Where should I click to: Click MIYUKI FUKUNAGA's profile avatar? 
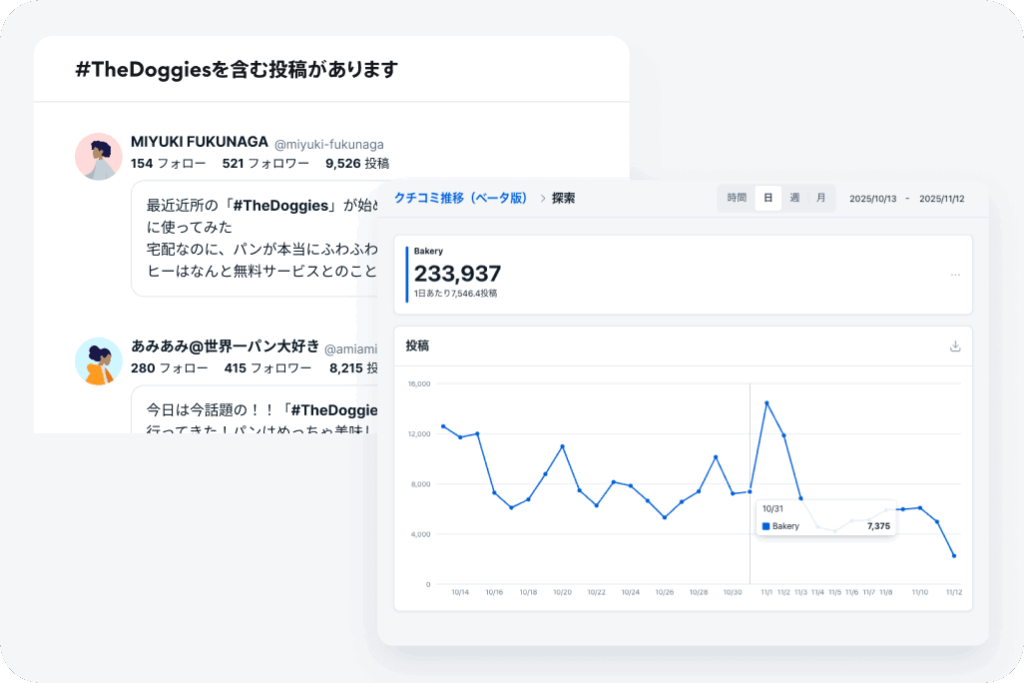[x=99, y=156]
